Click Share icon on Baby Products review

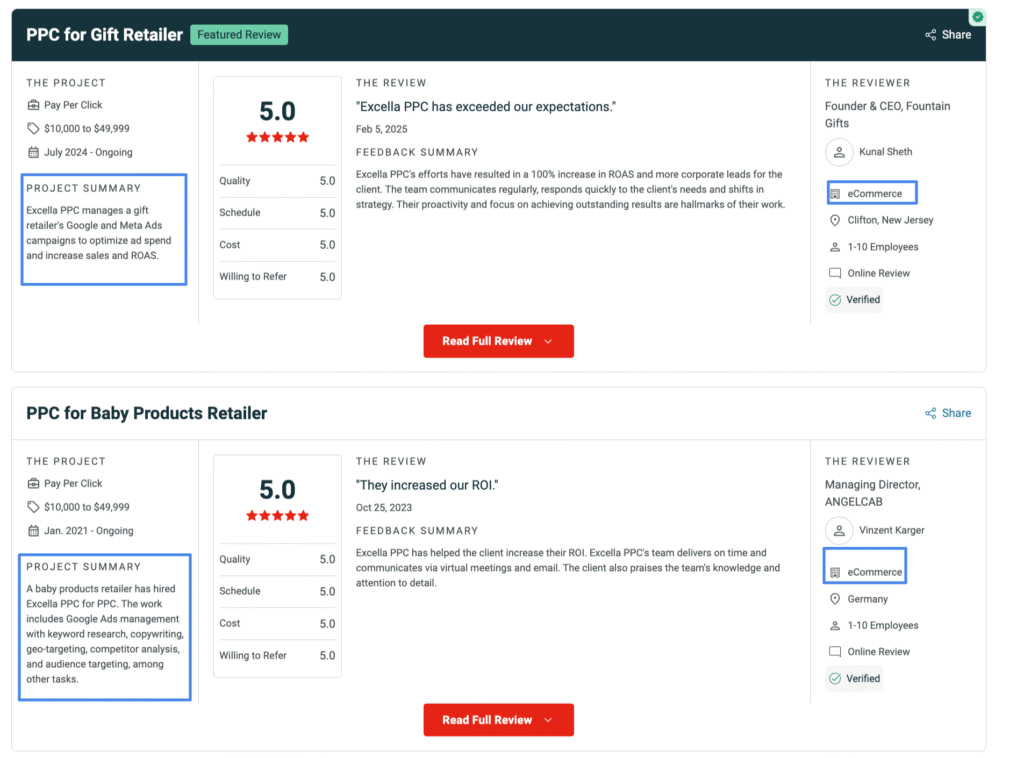[931, 413]
